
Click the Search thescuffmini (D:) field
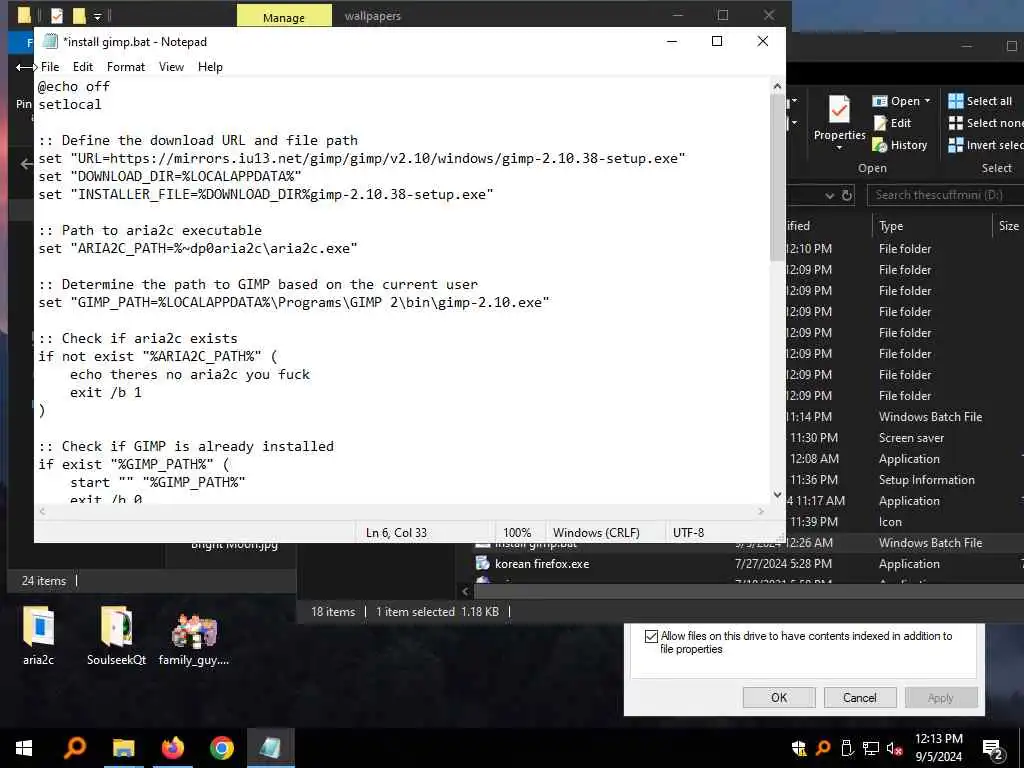(x=944, y=195)
